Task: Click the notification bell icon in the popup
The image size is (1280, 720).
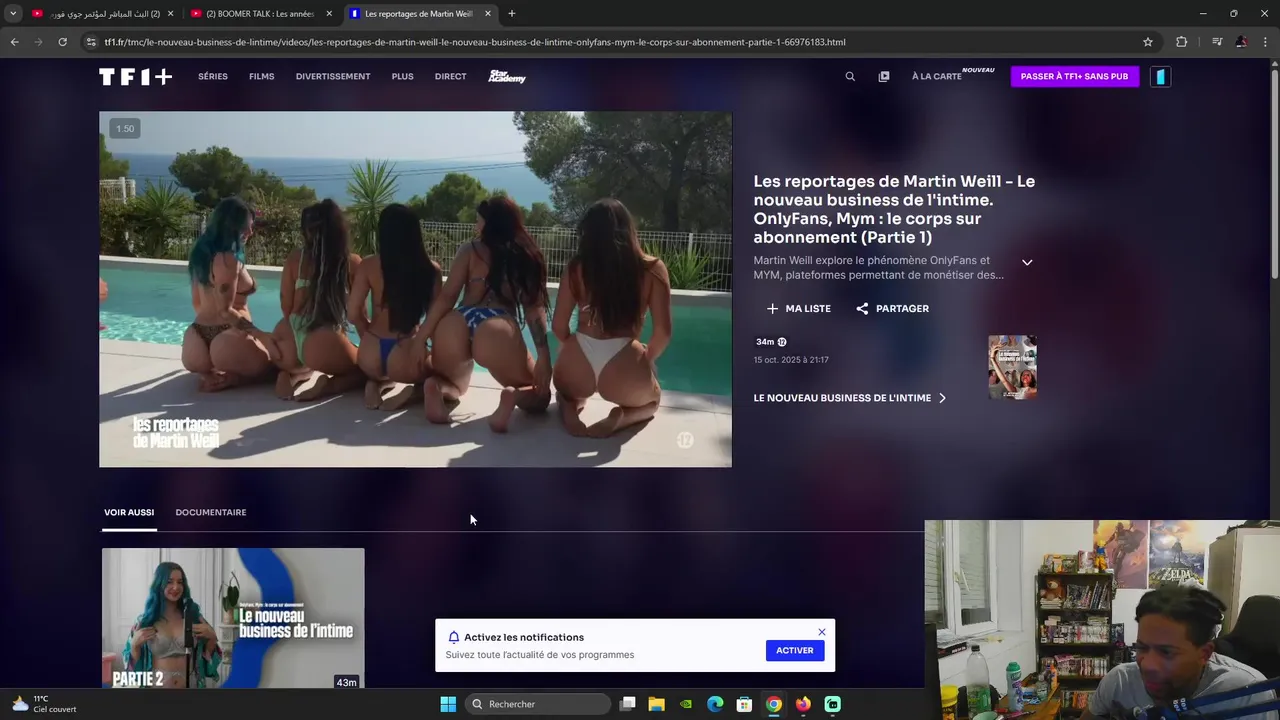Action: tap(454, 637)
